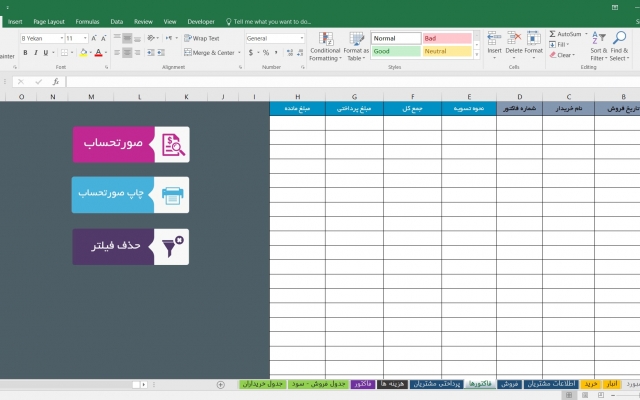This screenshot has height=400, width=640.
Task: Increase decimal places
Action: [x=290, y=53]
